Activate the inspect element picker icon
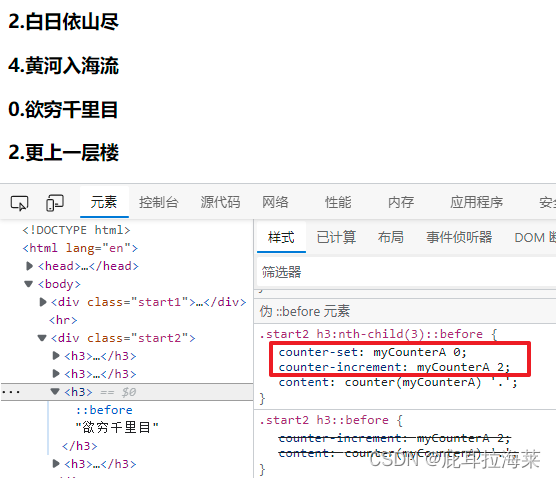 (19, 203)
